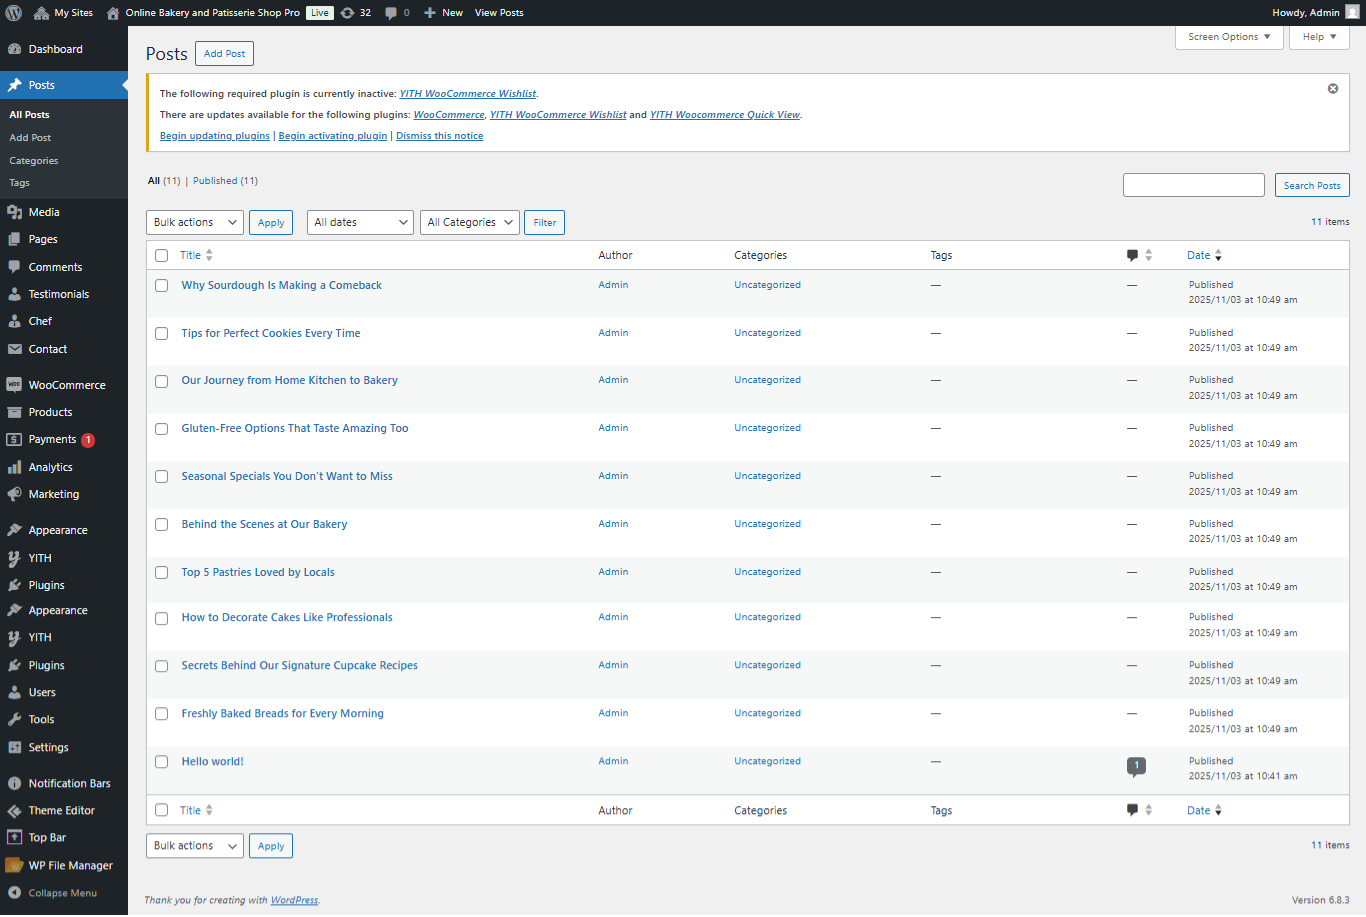1366x917 pixels.
Task: Collapse the admin sidebar menu
Action: pyautogui.click(x=62, y=893)
